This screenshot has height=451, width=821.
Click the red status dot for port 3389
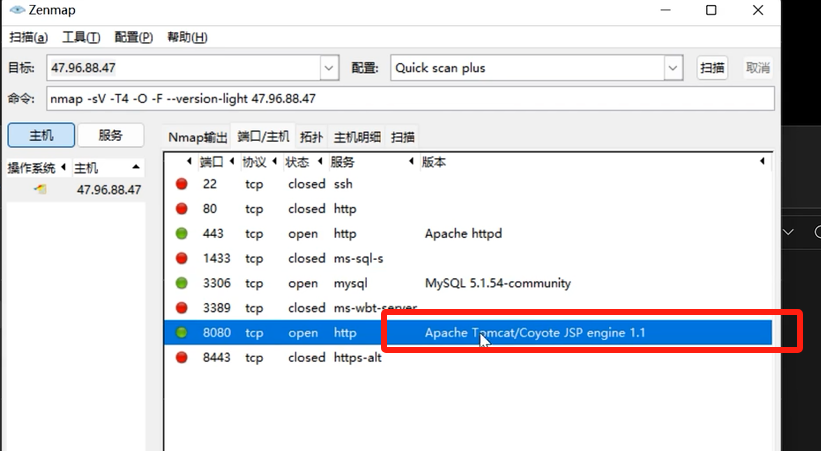[182, 308]
